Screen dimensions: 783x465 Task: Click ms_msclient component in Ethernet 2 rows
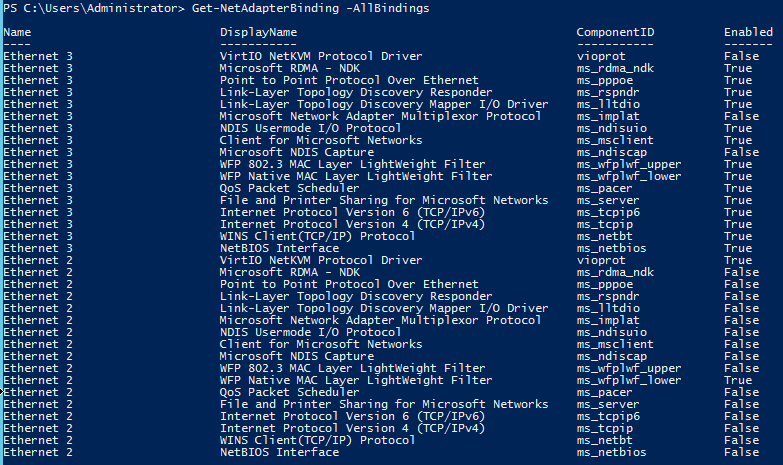(611, 344)
